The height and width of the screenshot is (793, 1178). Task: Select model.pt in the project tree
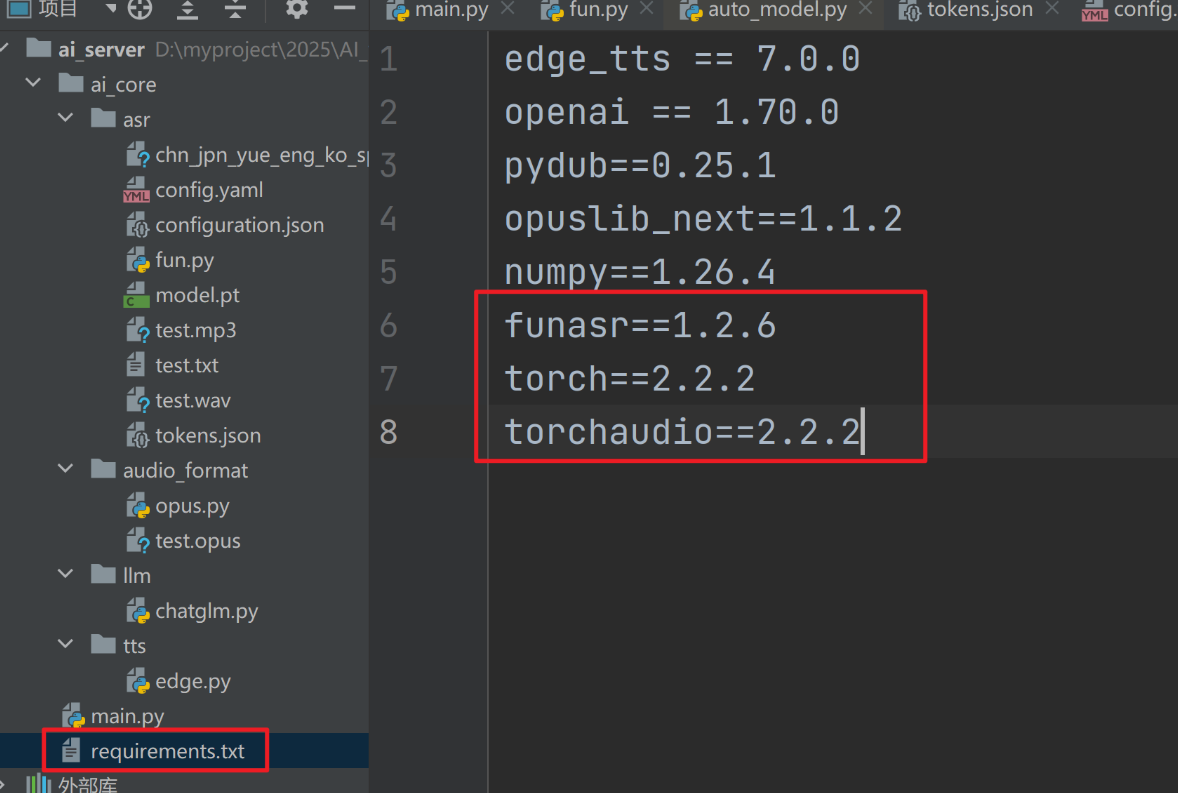(198, 295)
